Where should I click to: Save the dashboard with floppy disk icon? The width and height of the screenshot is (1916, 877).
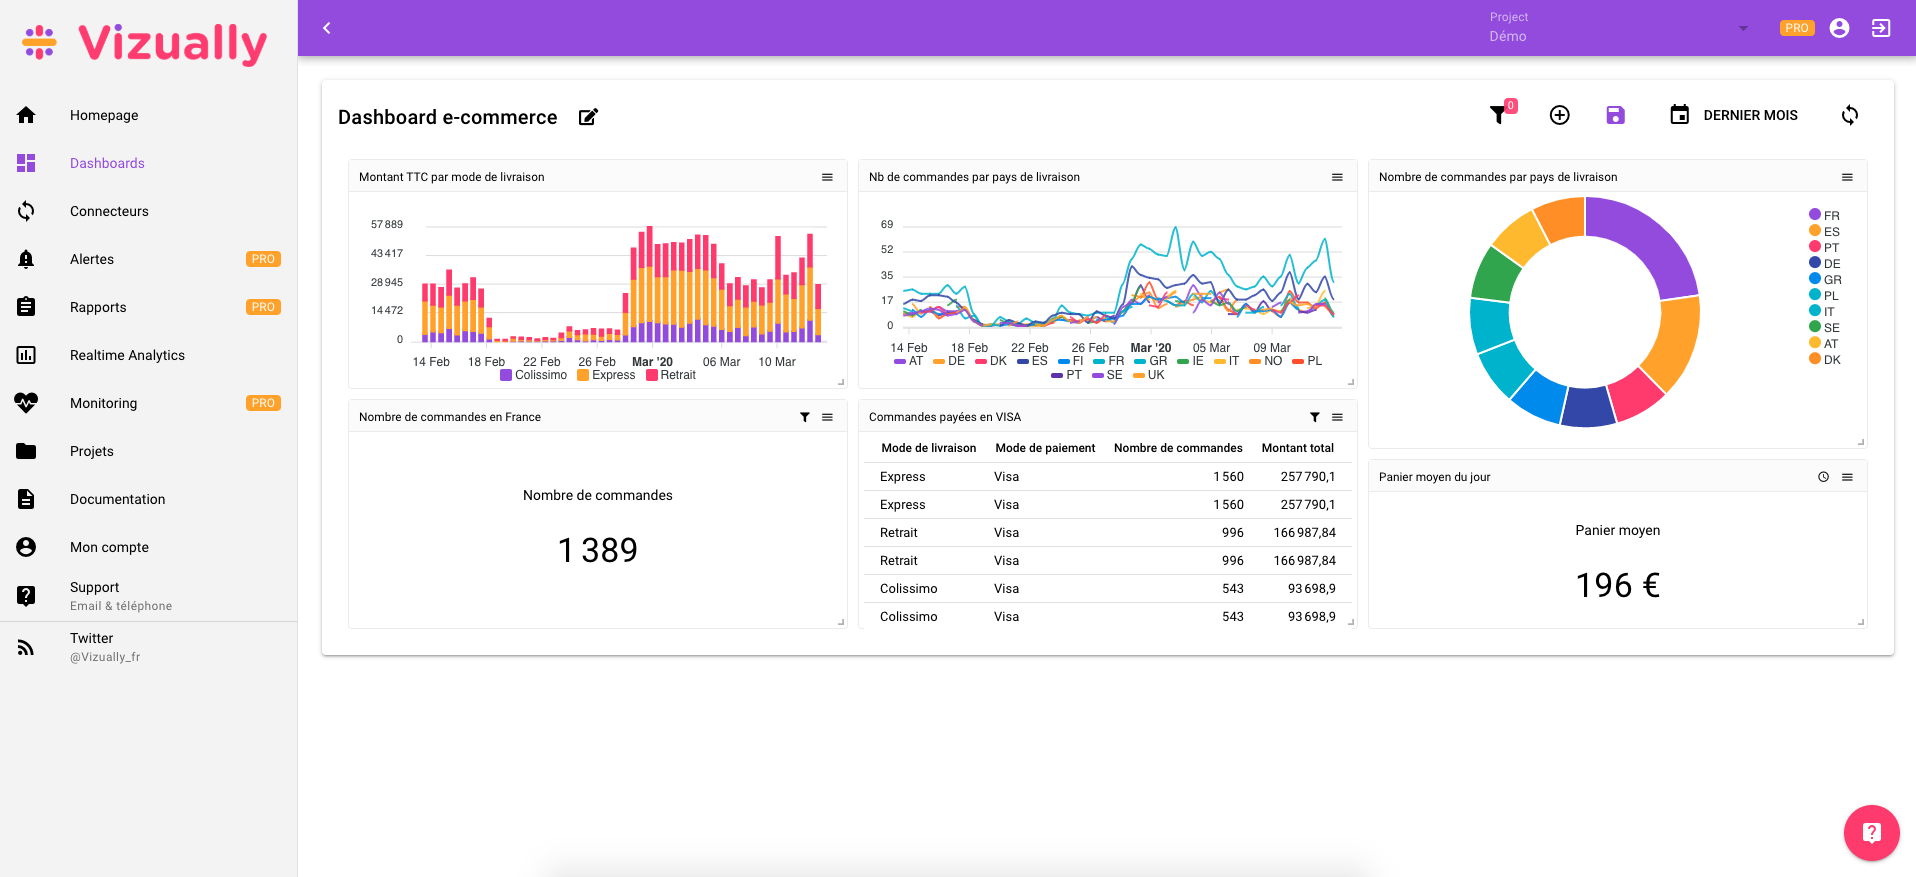tap(1615, 115)
